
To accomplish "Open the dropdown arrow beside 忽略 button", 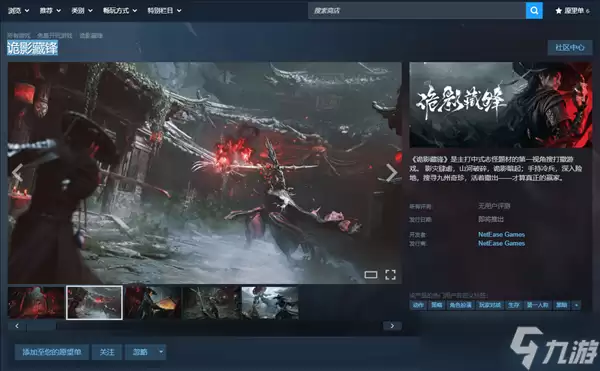I will click(x=161, y=351).
